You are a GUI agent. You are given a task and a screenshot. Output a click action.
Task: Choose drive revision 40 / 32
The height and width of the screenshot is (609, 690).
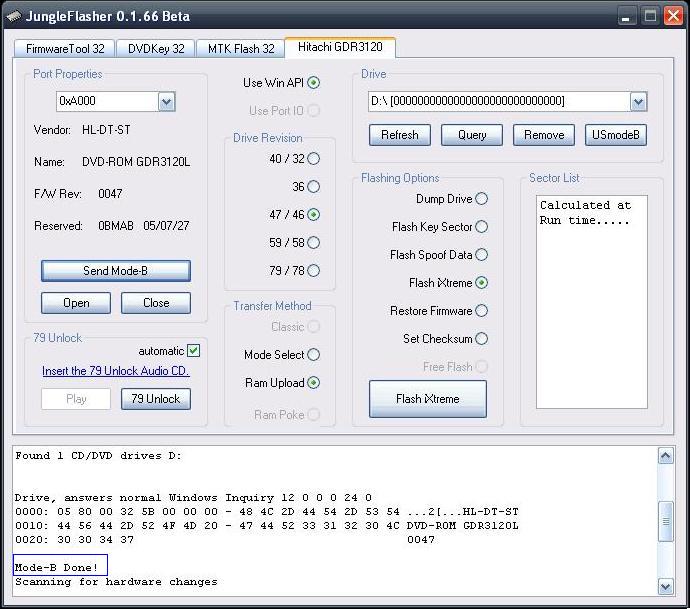314,158
